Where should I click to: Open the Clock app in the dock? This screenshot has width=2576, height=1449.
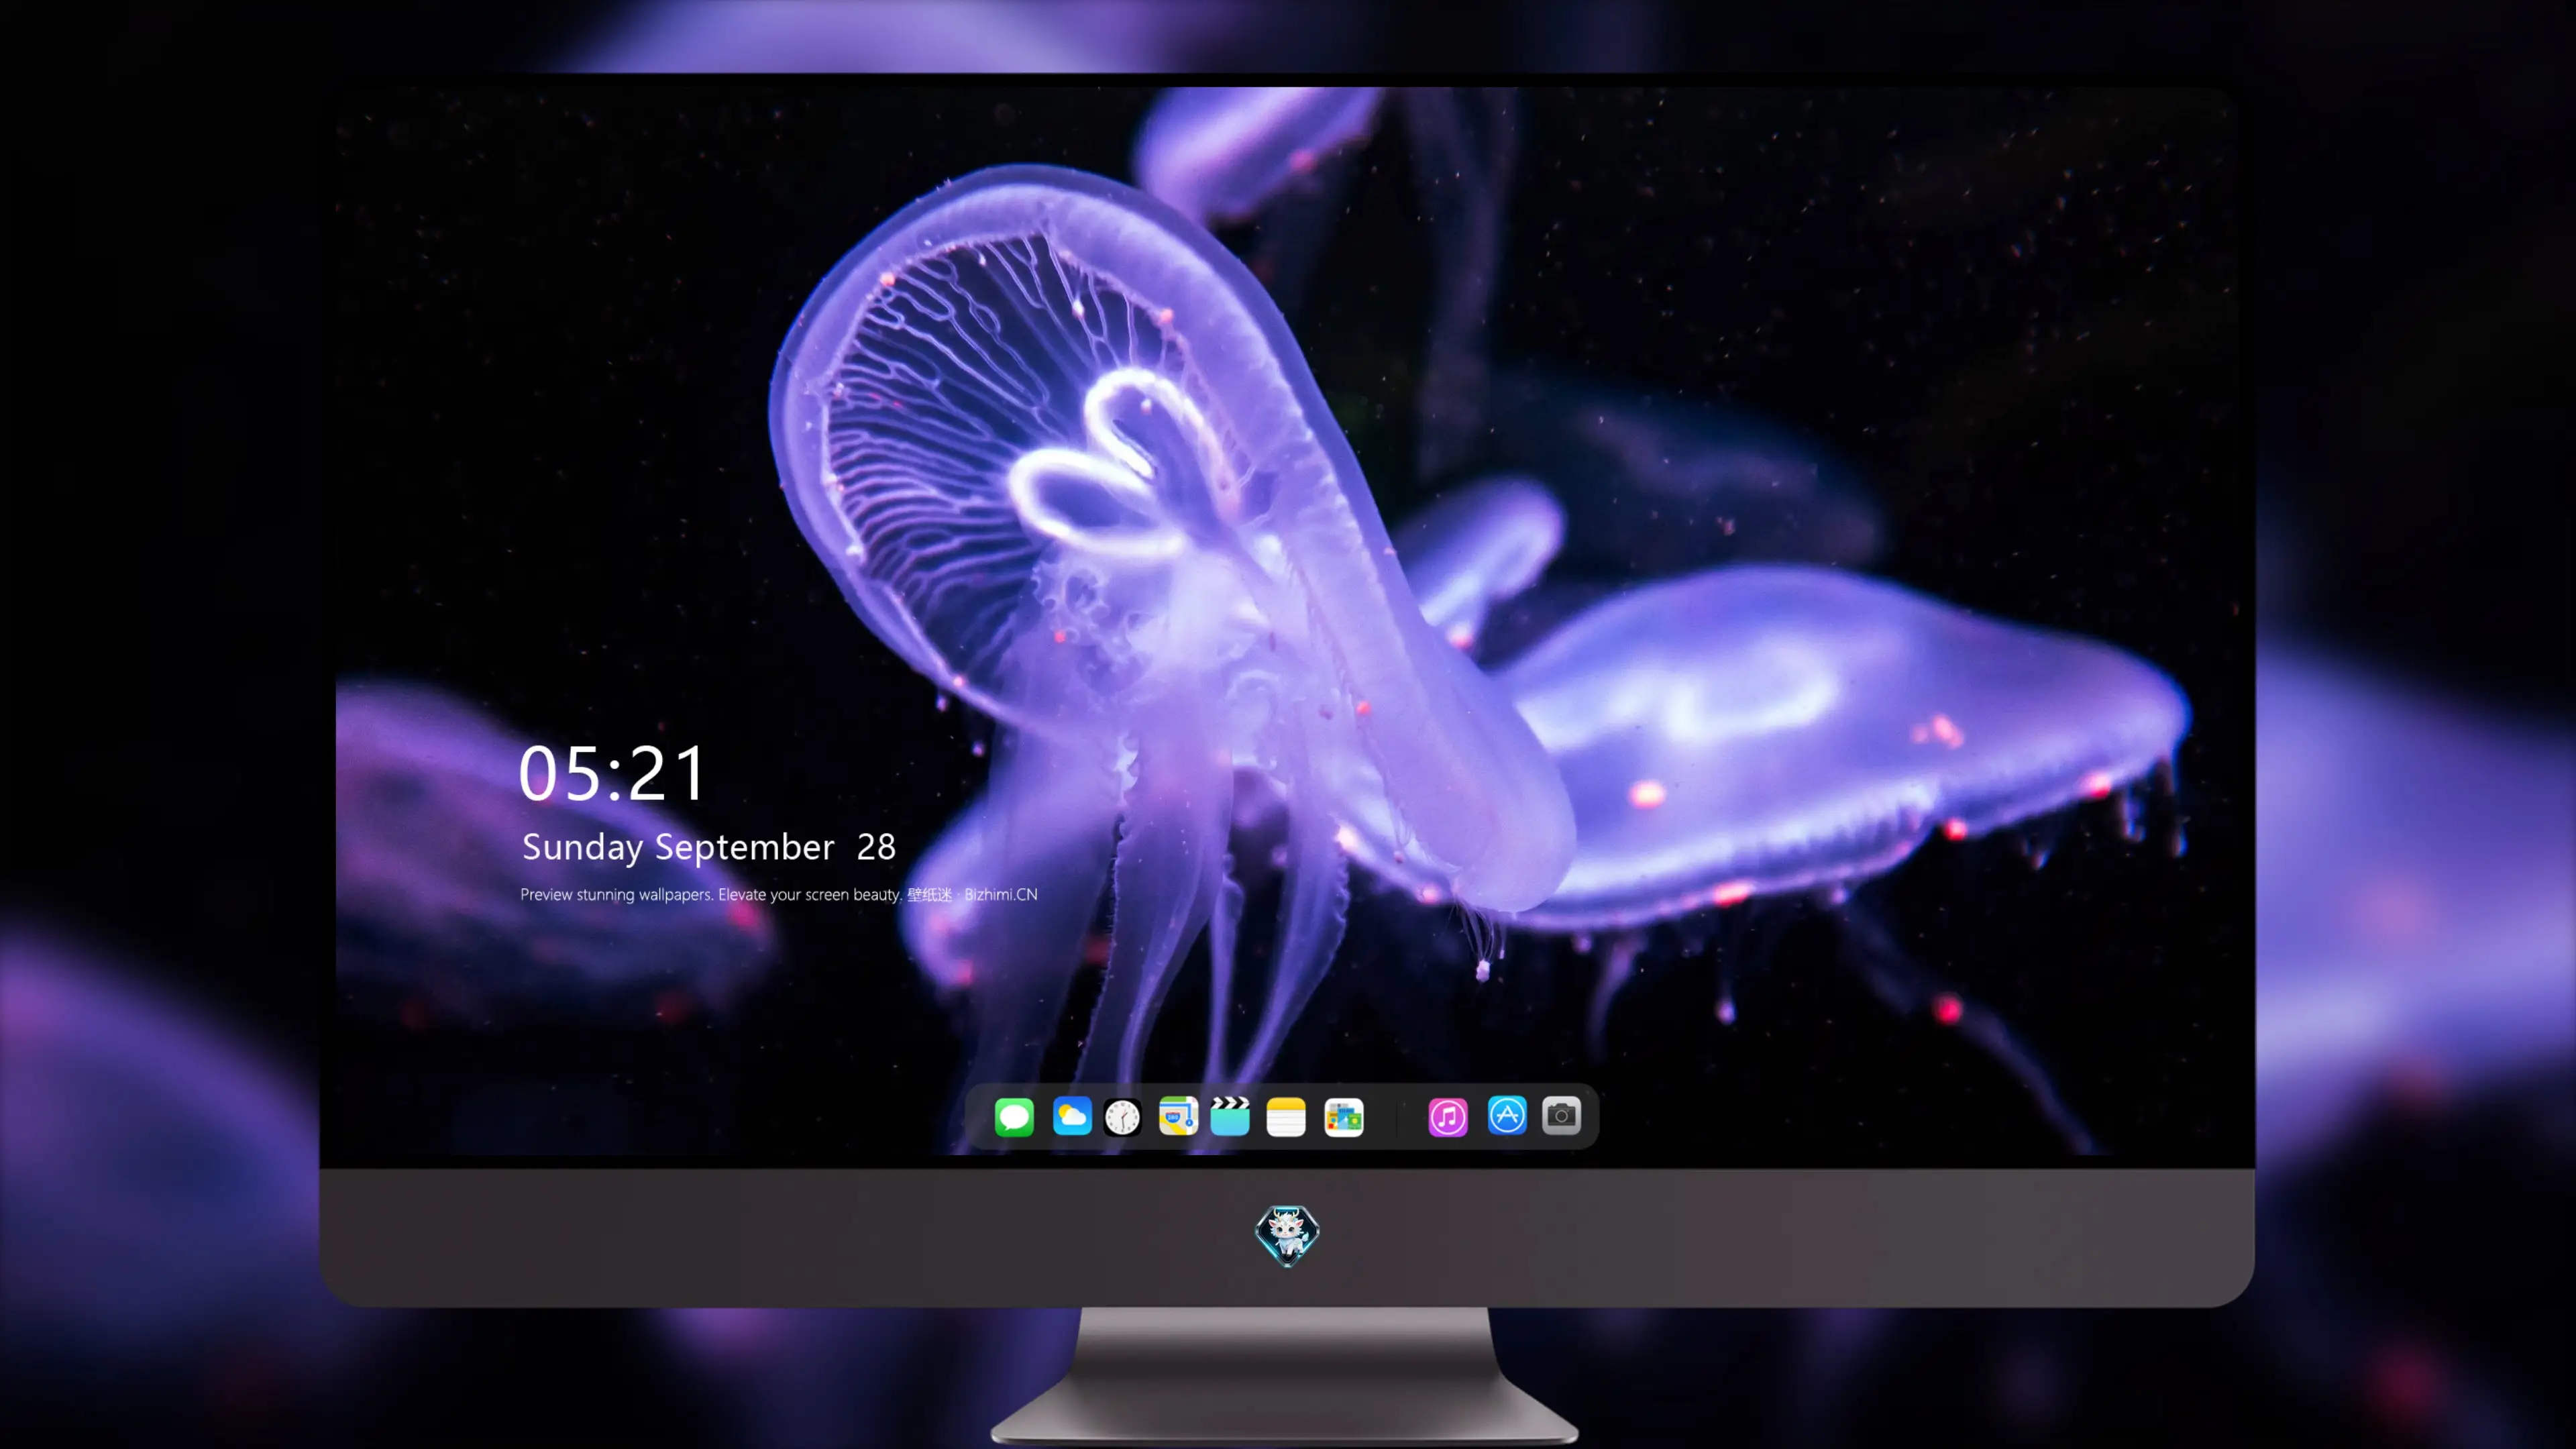1122,1116
